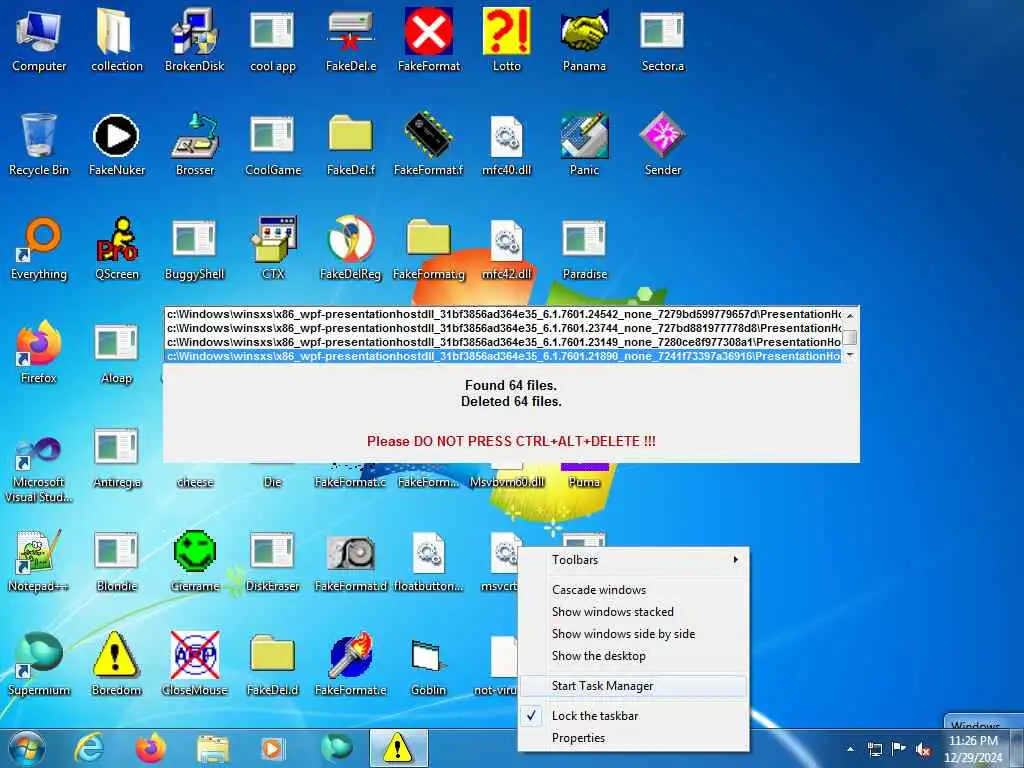This screenshot has height=768, width=1024.
Task: Select the 6.1.7601.23149 file path row
Action: (504, 342)
